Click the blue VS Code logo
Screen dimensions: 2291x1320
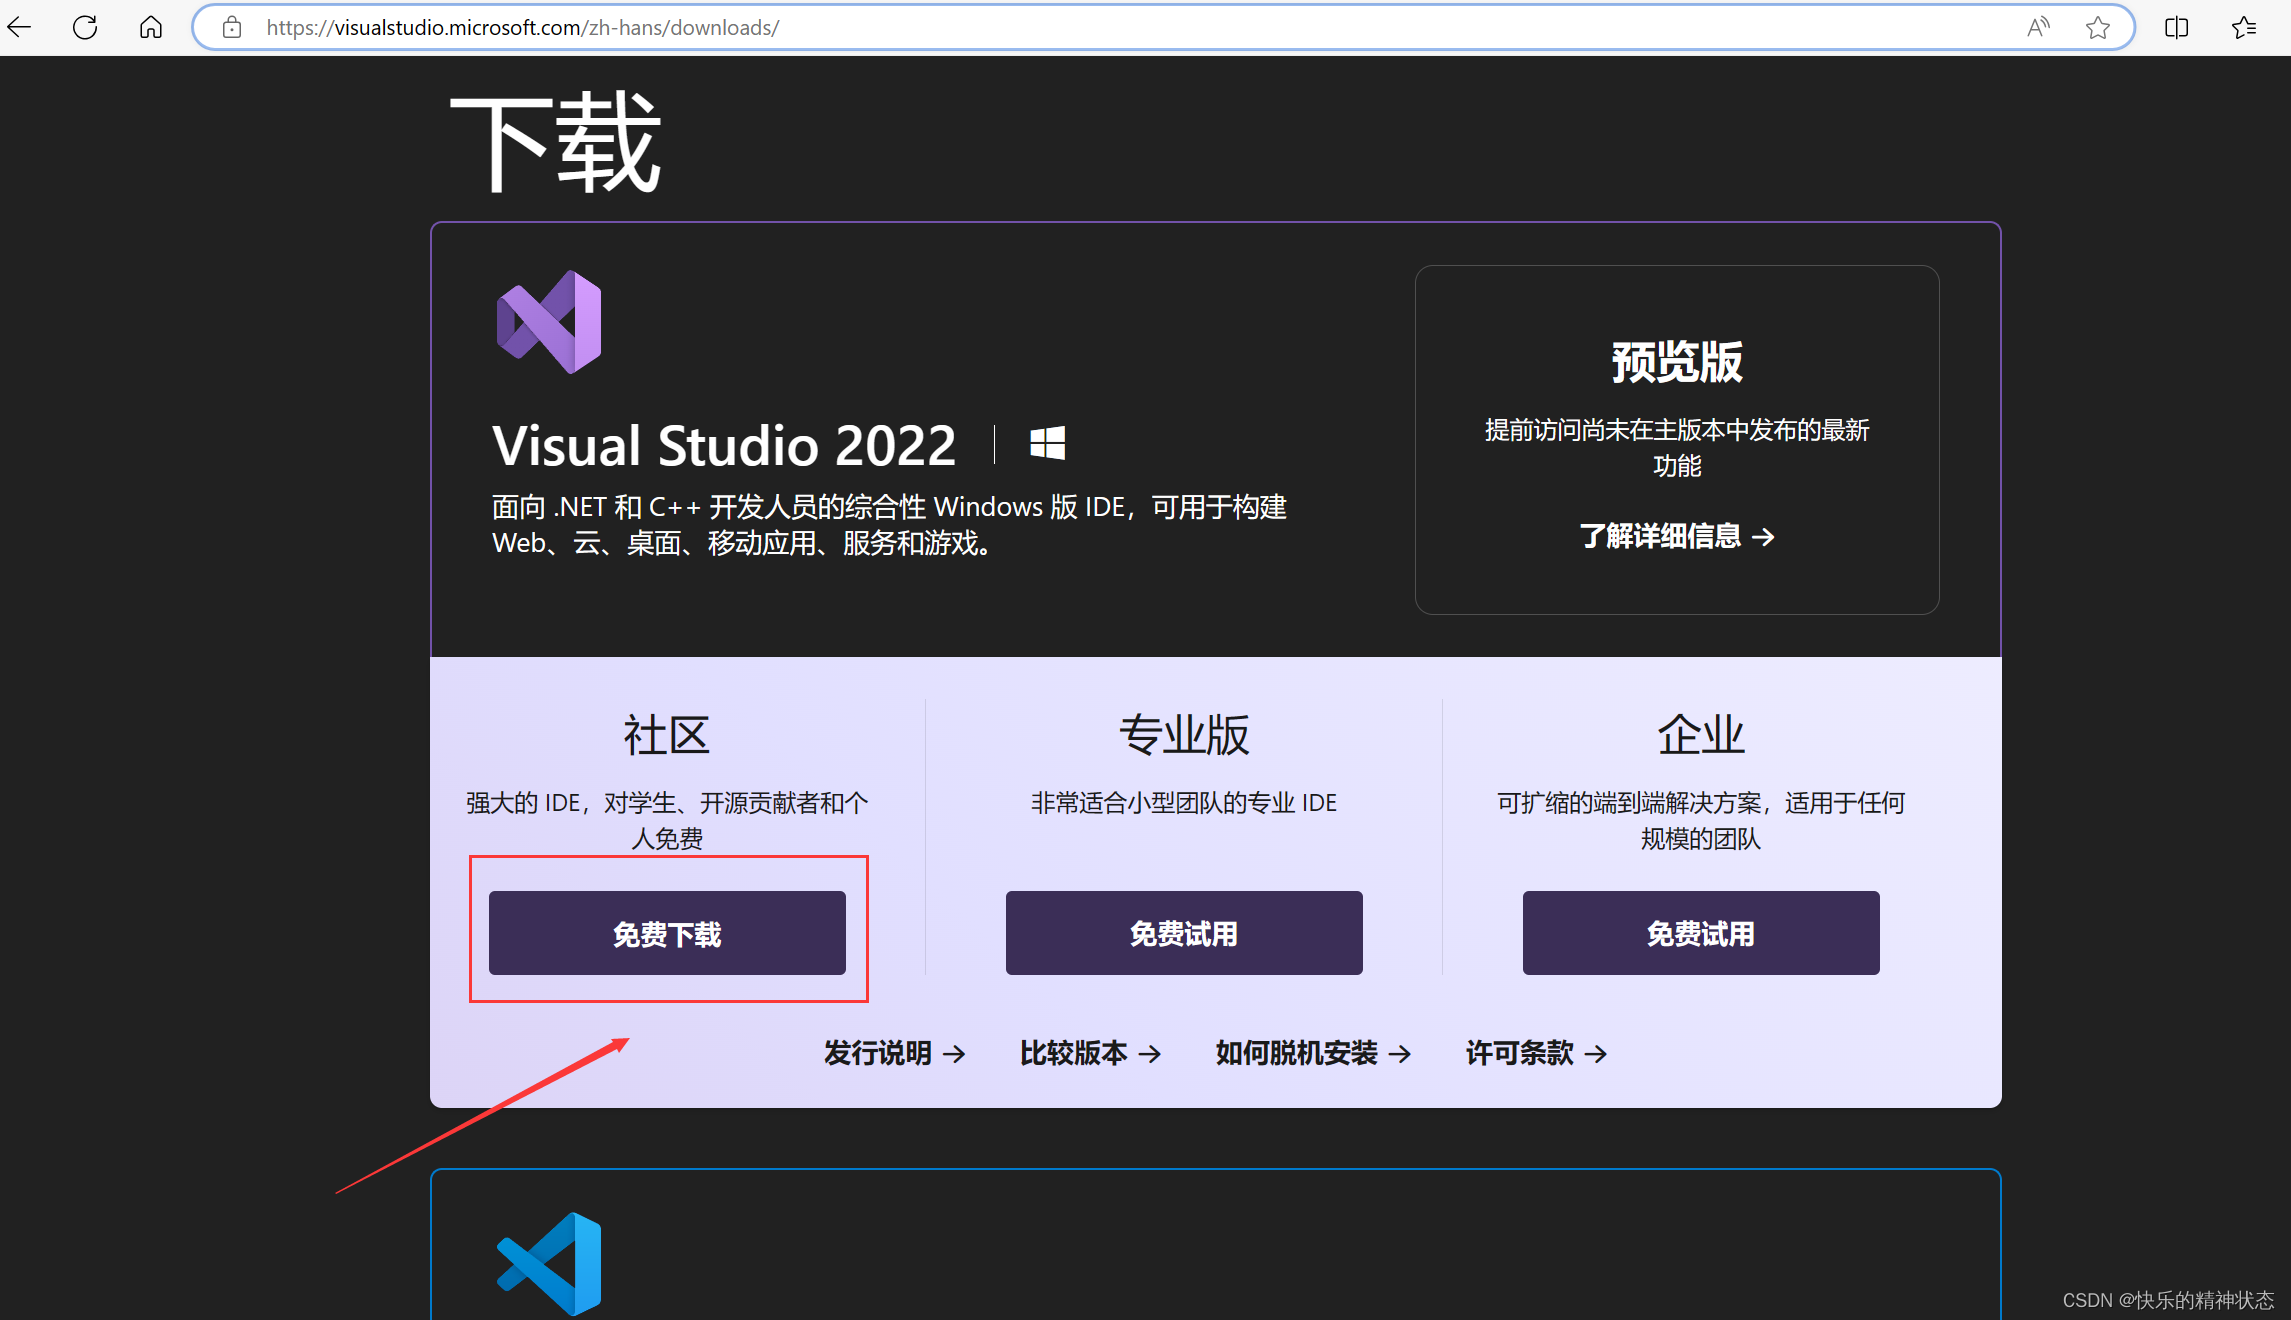pyautogui.click(x=549, y=1263)
